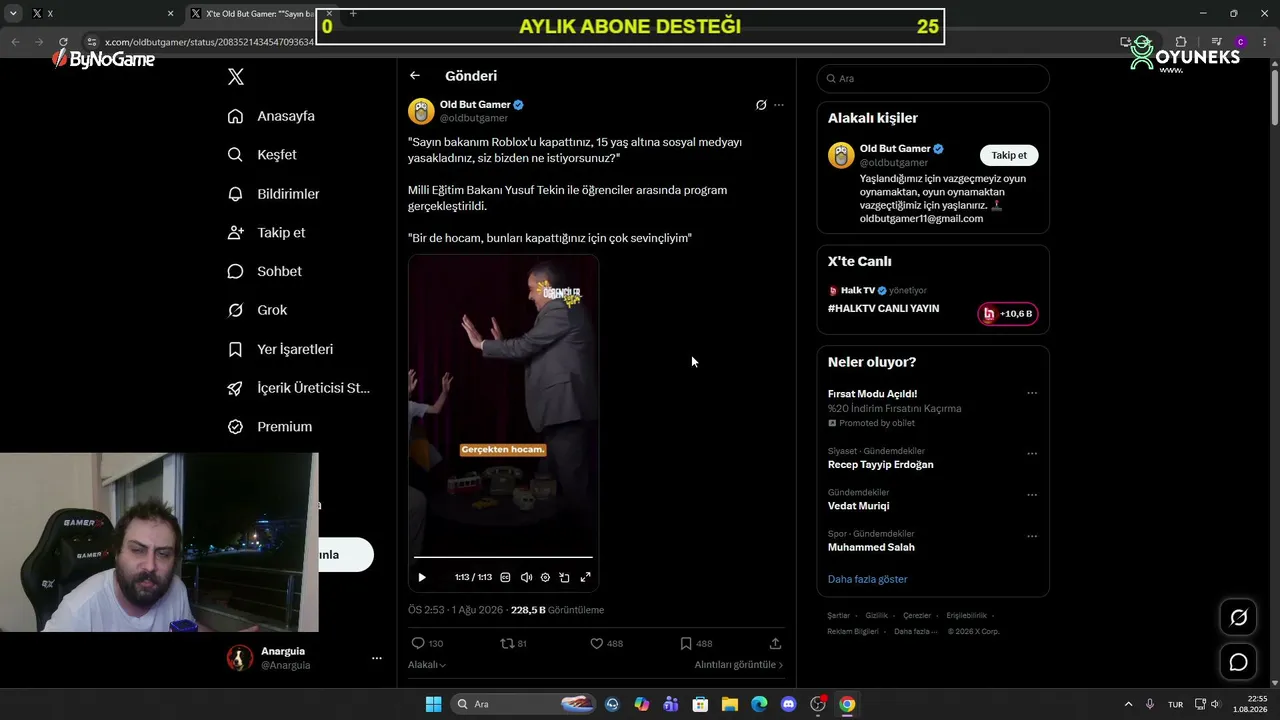
Task: Reply to the post with 130 comments
Action: (x=427, y=644)
